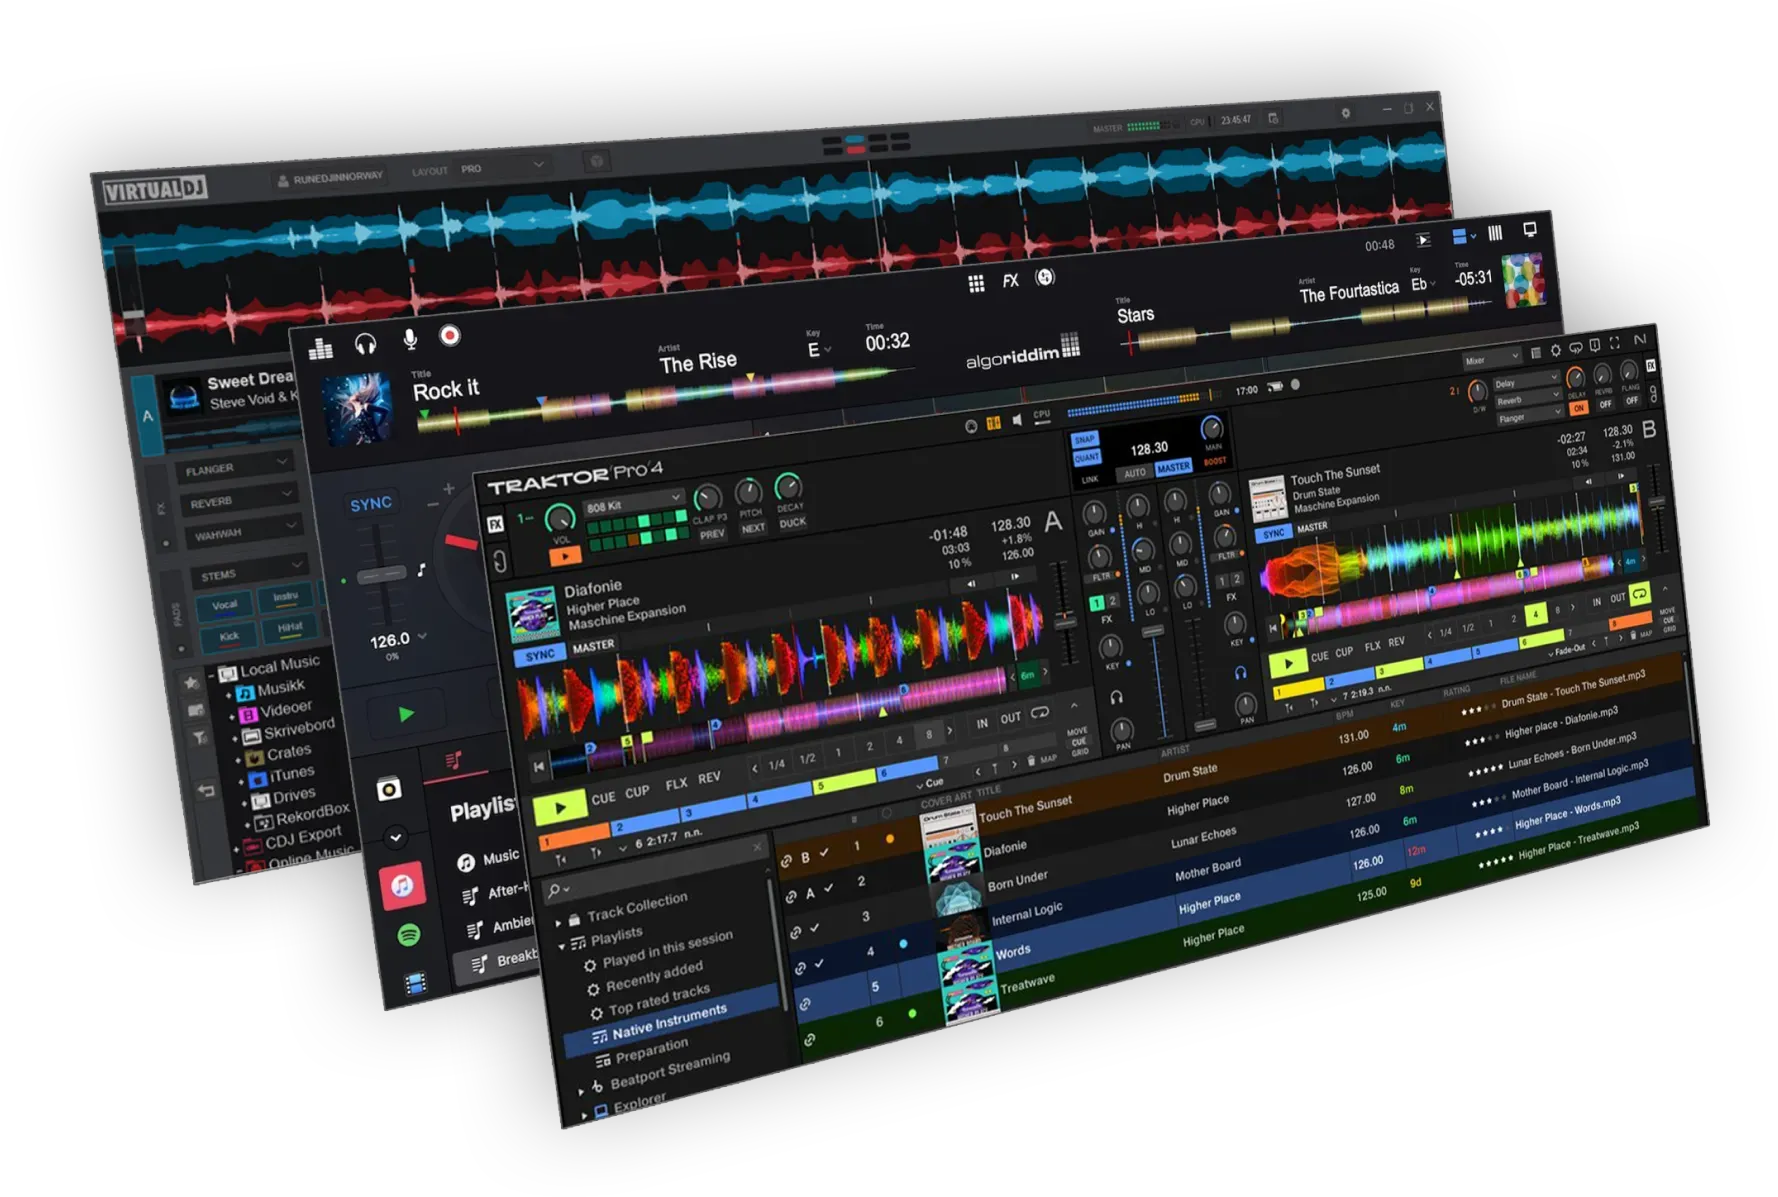Toggle the REVRB OFF button in Traktor FX
The height and width of the screenshot is (1197, 1778).
(1605, 405)
